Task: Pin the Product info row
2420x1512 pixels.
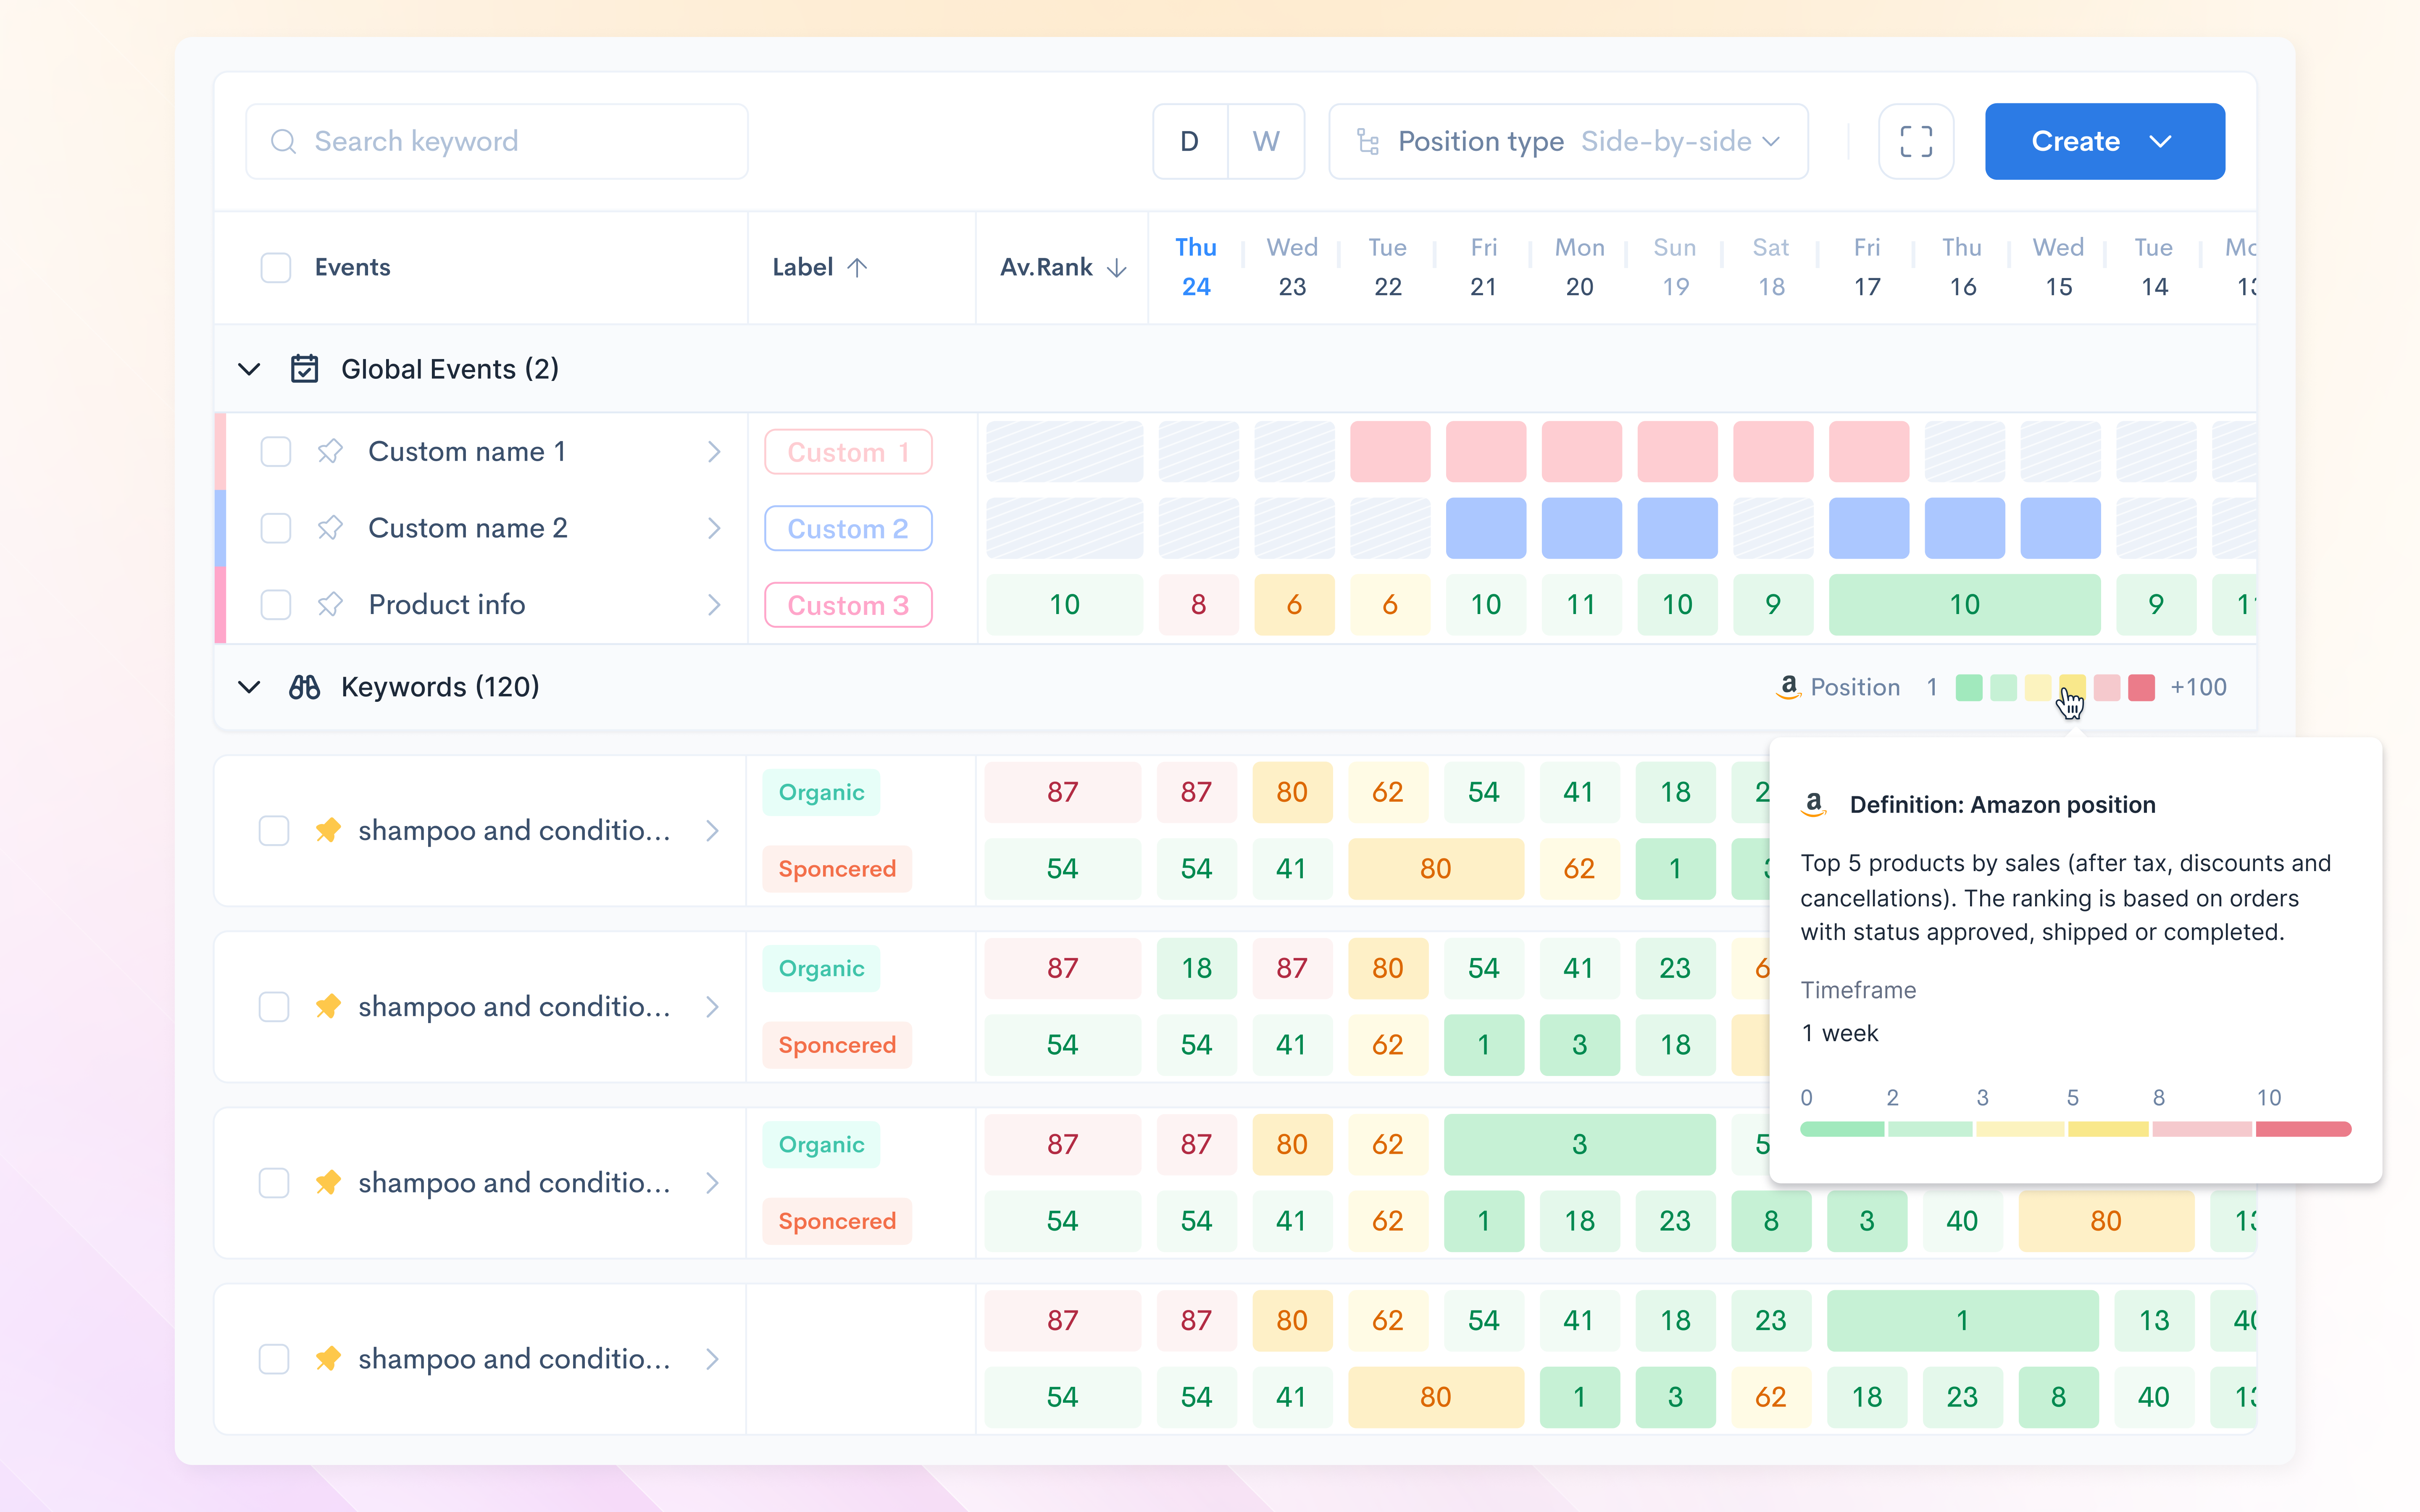Action: (x=330, y=604)
